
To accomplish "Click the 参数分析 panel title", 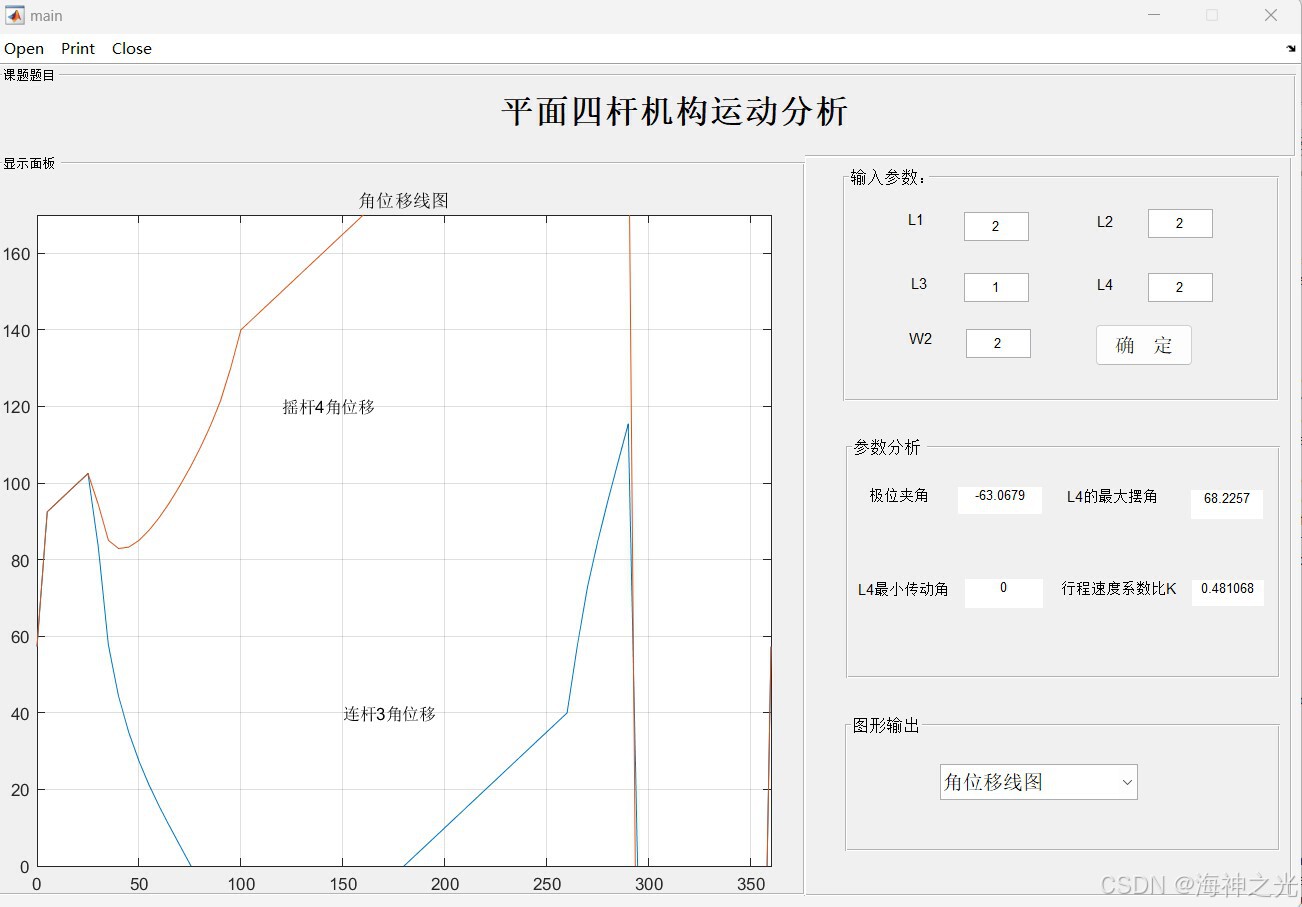I will pyautogui.click(x=887, y=447).
